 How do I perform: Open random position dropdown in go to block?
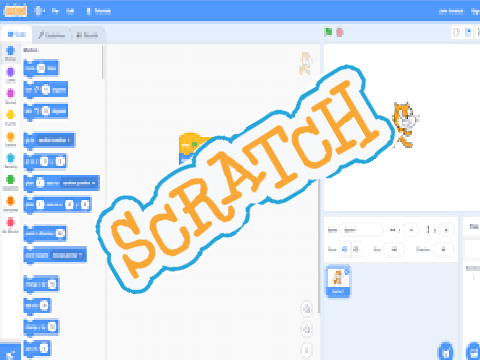[55, 140]
